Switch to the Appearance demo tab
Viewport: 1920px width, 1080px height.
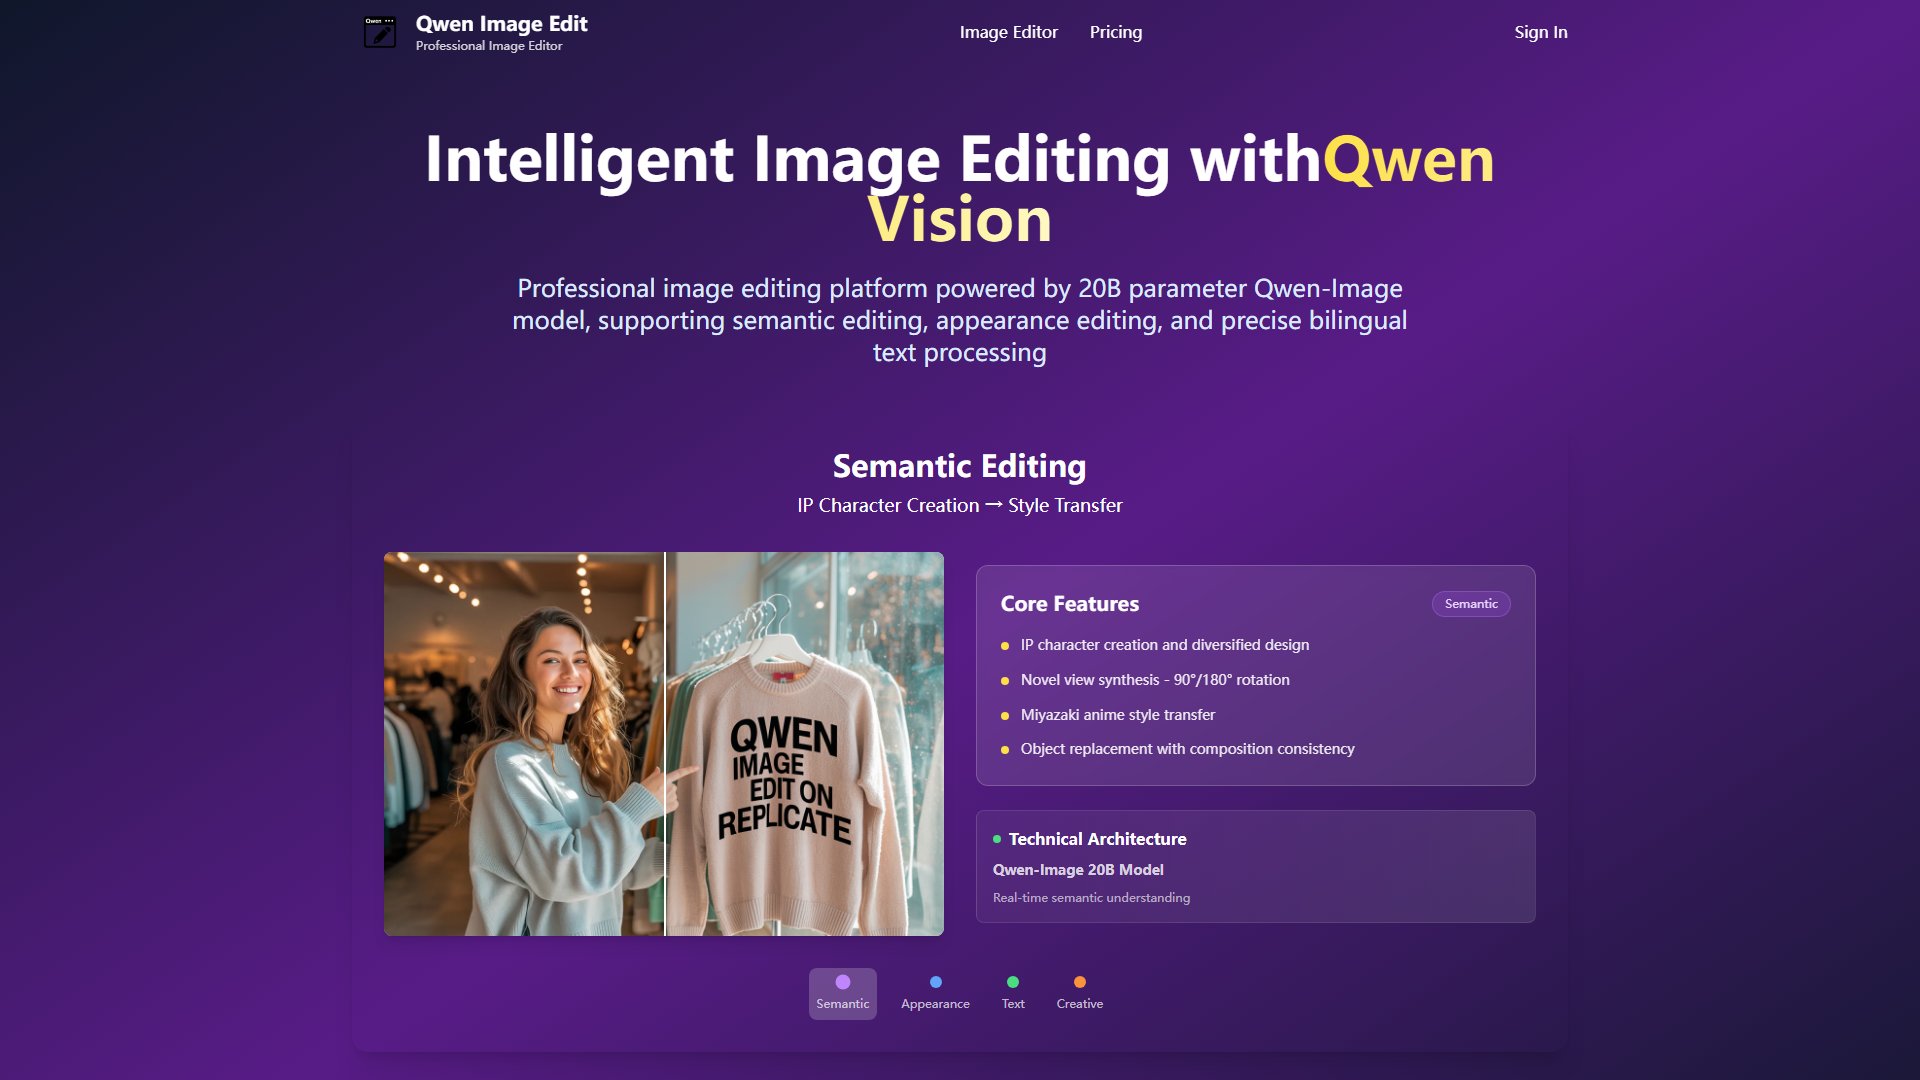click(x=935, y=993)
